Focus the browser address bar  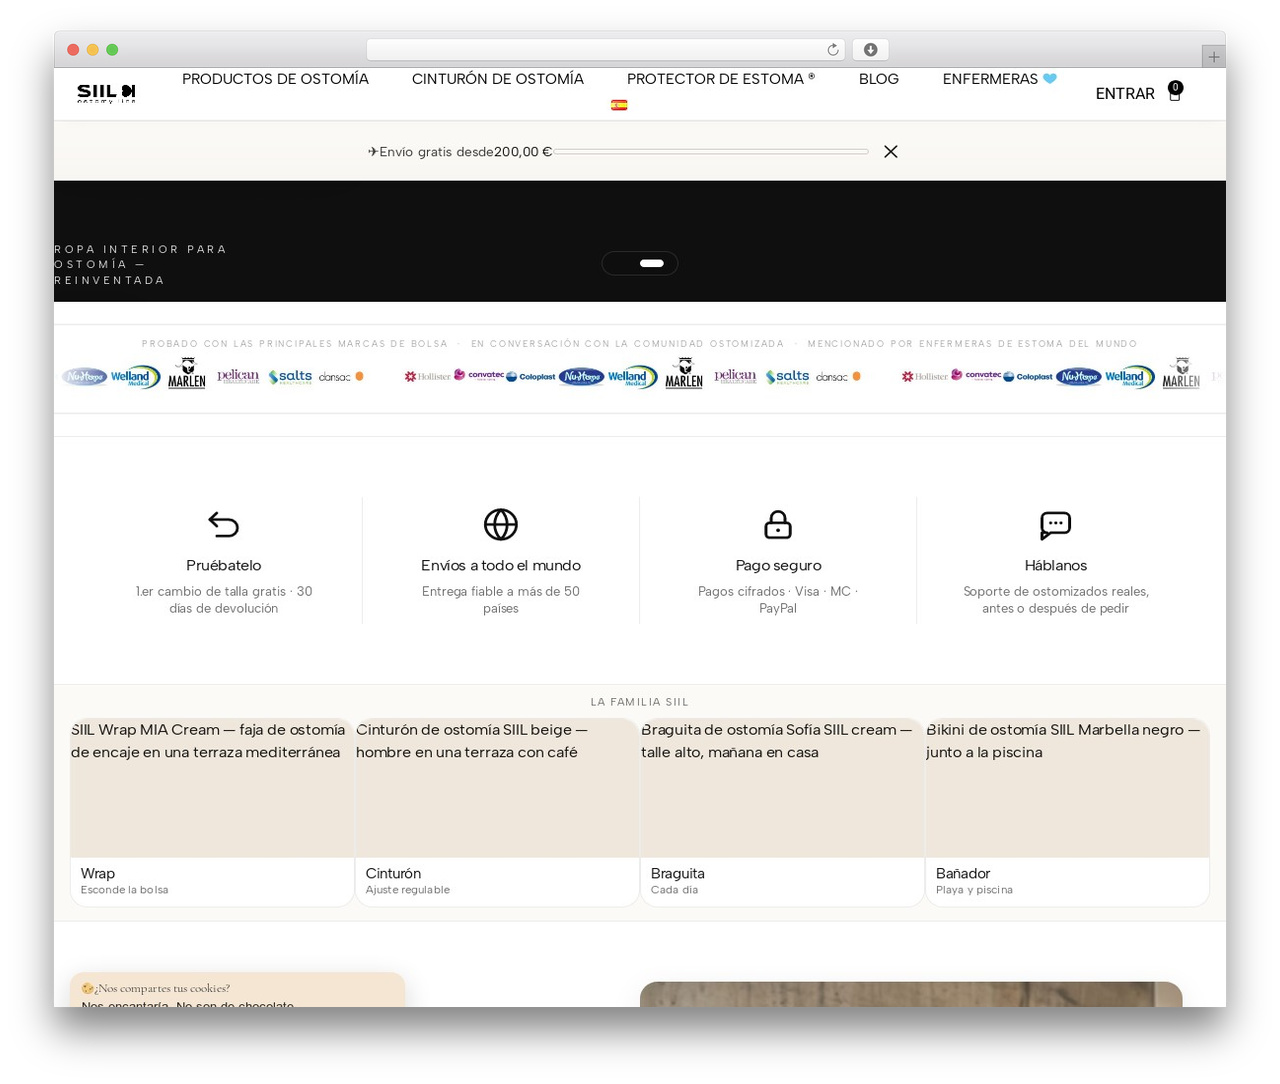(605, 50)
